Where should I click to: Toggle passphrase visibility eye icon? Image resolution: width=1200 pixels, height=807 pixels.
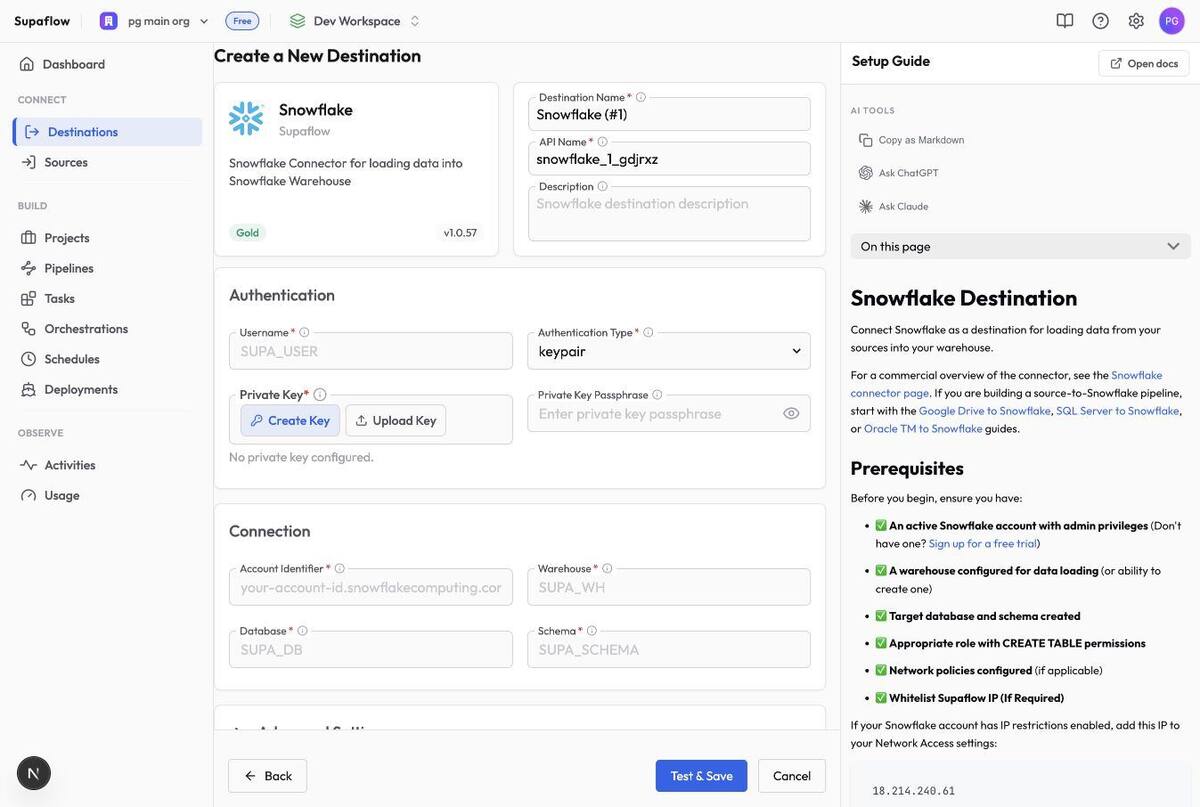pos(791,413)
